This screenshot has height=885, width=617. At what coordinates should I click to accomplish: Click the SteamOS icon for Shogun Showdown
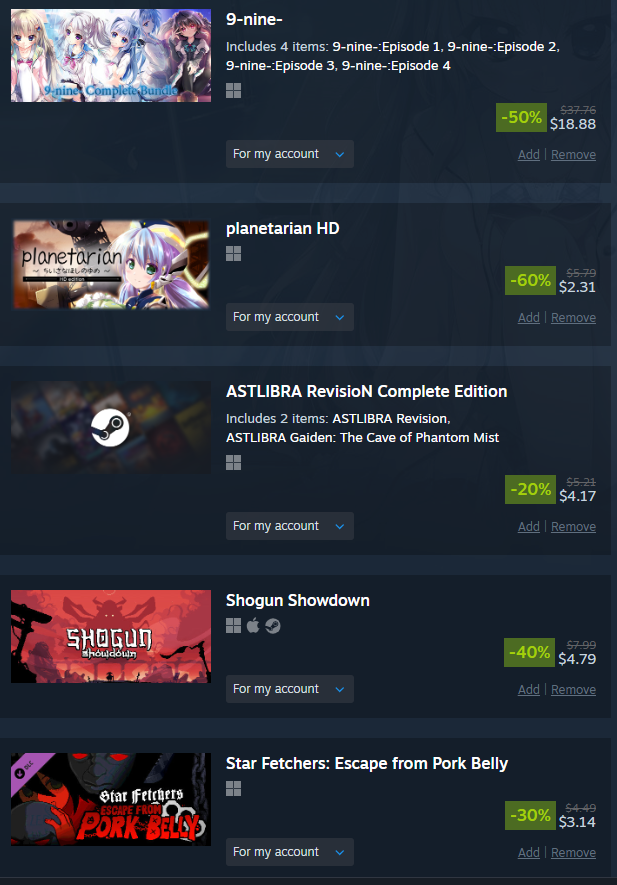coord(273,626)
